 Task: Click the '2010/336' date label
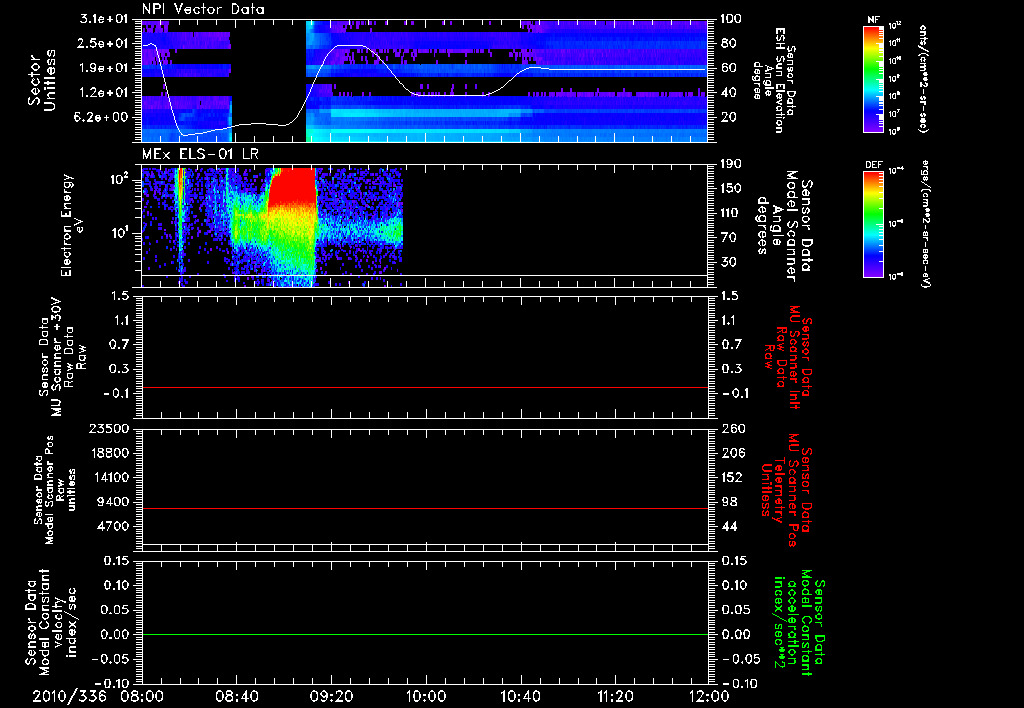click(x=69, y=696)
